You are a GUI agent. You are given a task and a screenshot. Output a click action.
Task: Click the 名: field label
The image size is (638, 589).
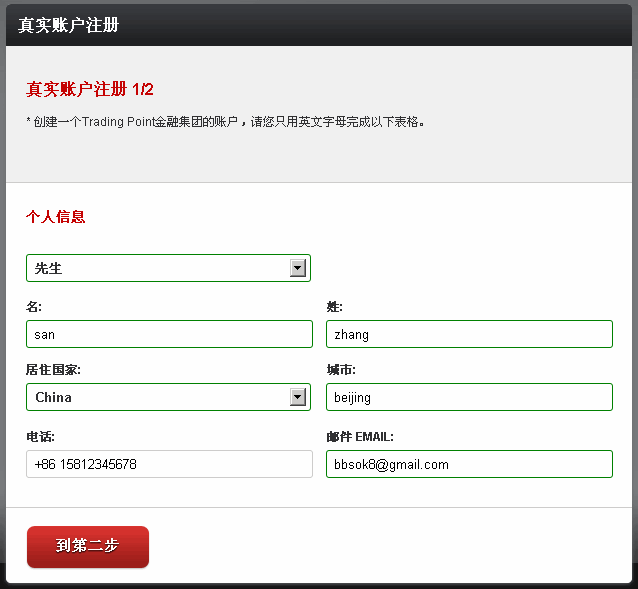coord(34,306)
